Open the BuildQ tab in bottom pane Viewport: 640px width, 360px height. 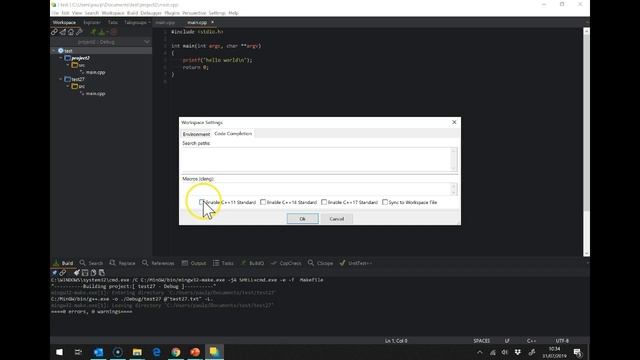pos(252,263)
